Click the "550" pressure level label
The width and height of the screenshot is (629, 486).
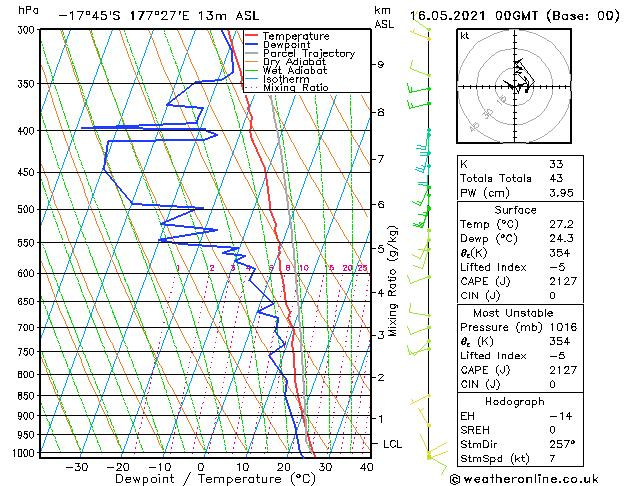point(28,243)
